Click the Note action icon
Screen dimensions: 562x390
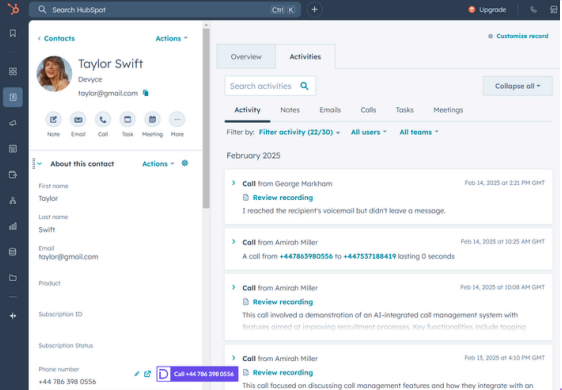click(53, 120)
